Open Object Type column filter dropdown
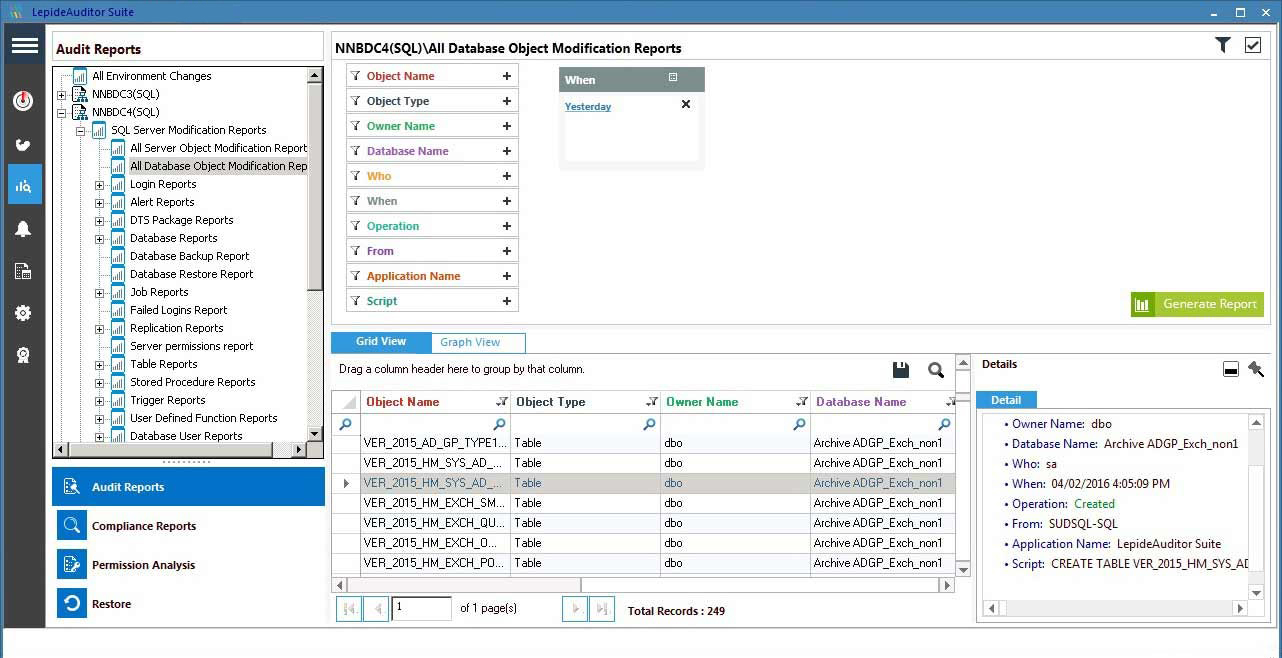 tap(651, 402)
